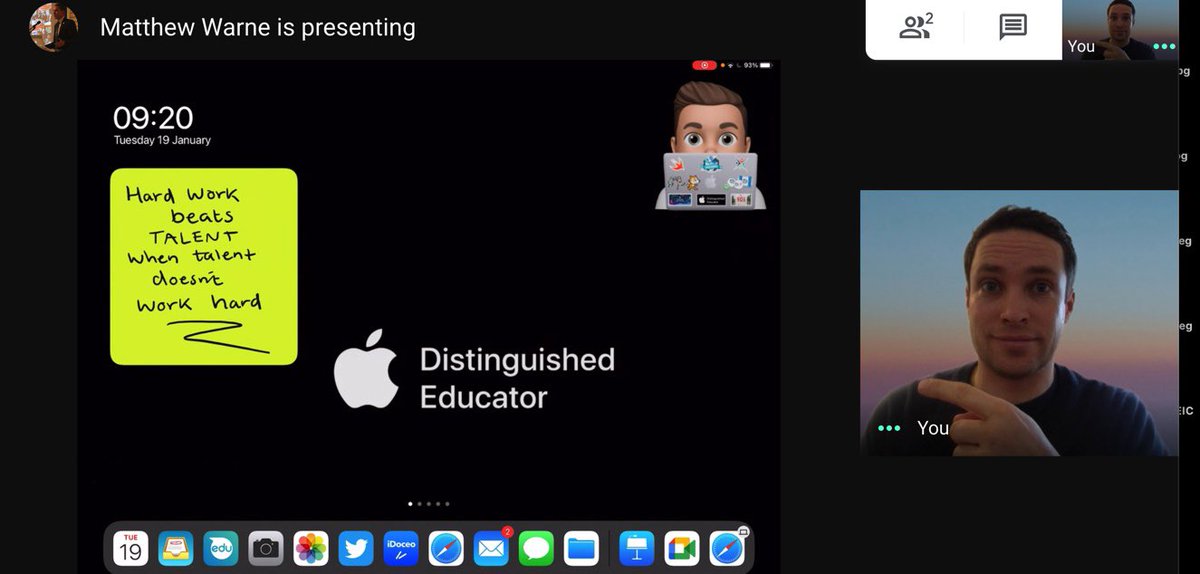This screenshot has height=574, width=1200.
Task: Tap the battery 93% status indicator
Action: (x=758, y=65)
